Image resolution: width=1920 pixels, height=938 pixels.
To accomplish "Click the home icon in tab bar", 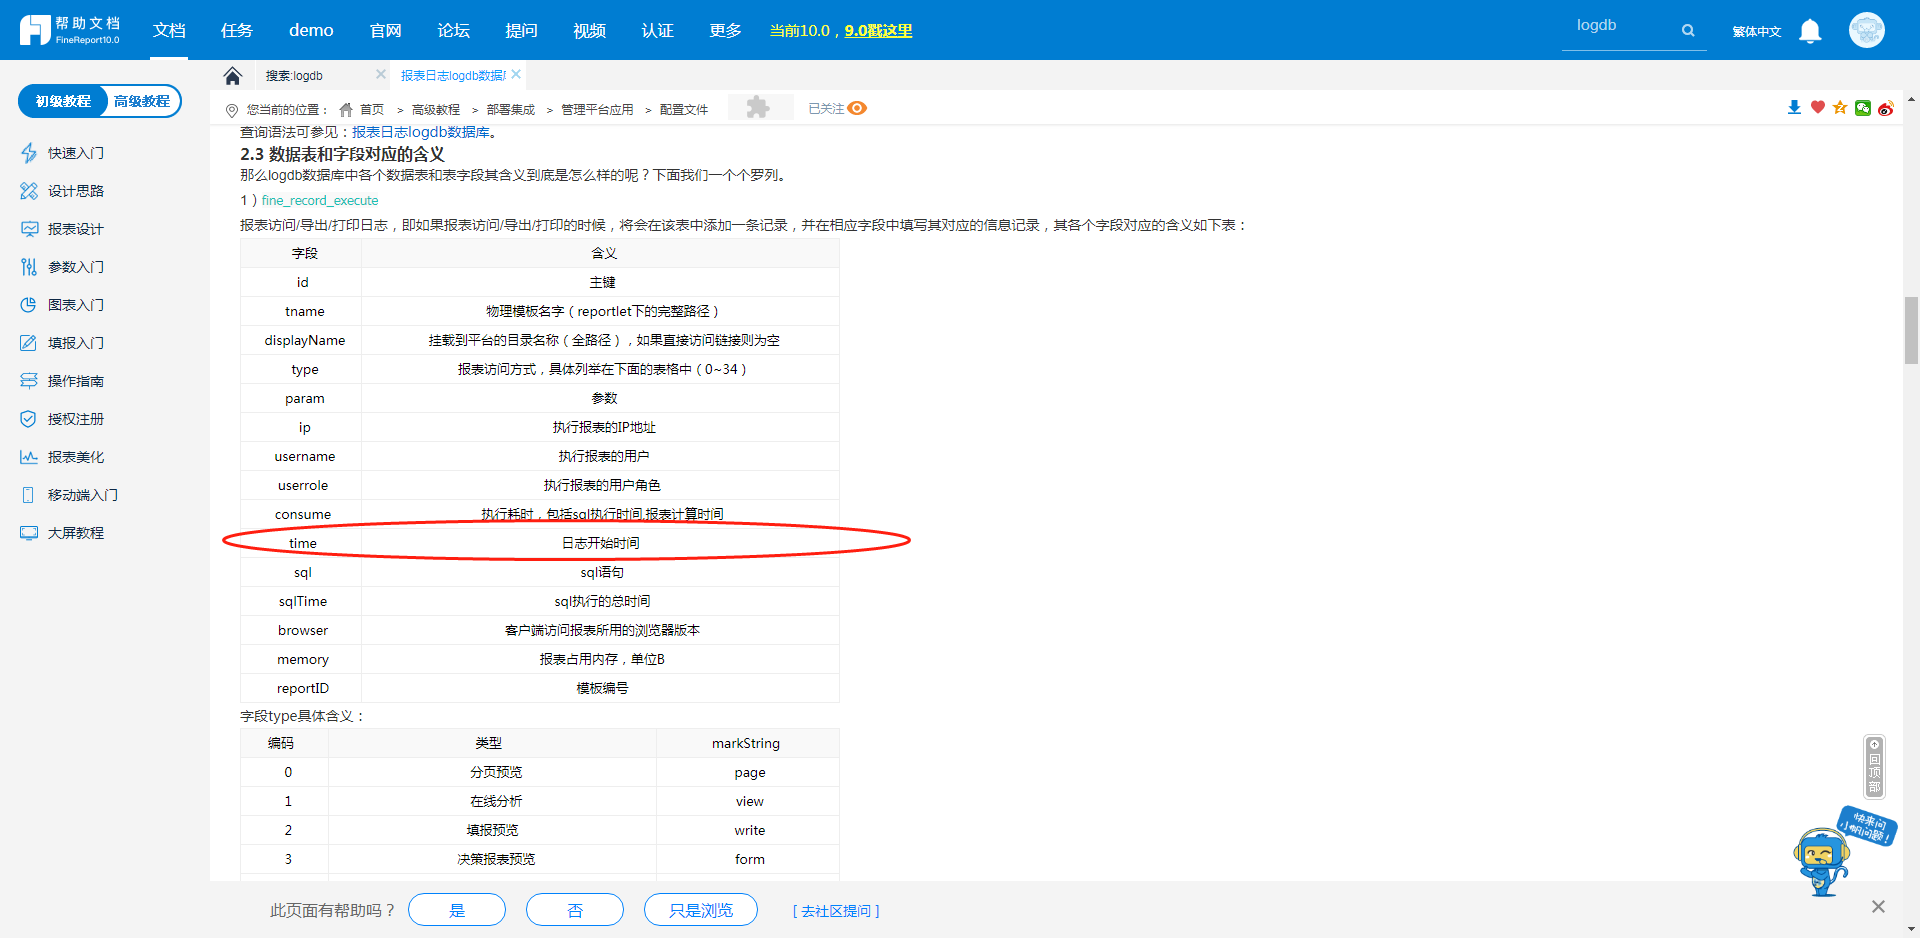I will [x=233, y=76].
